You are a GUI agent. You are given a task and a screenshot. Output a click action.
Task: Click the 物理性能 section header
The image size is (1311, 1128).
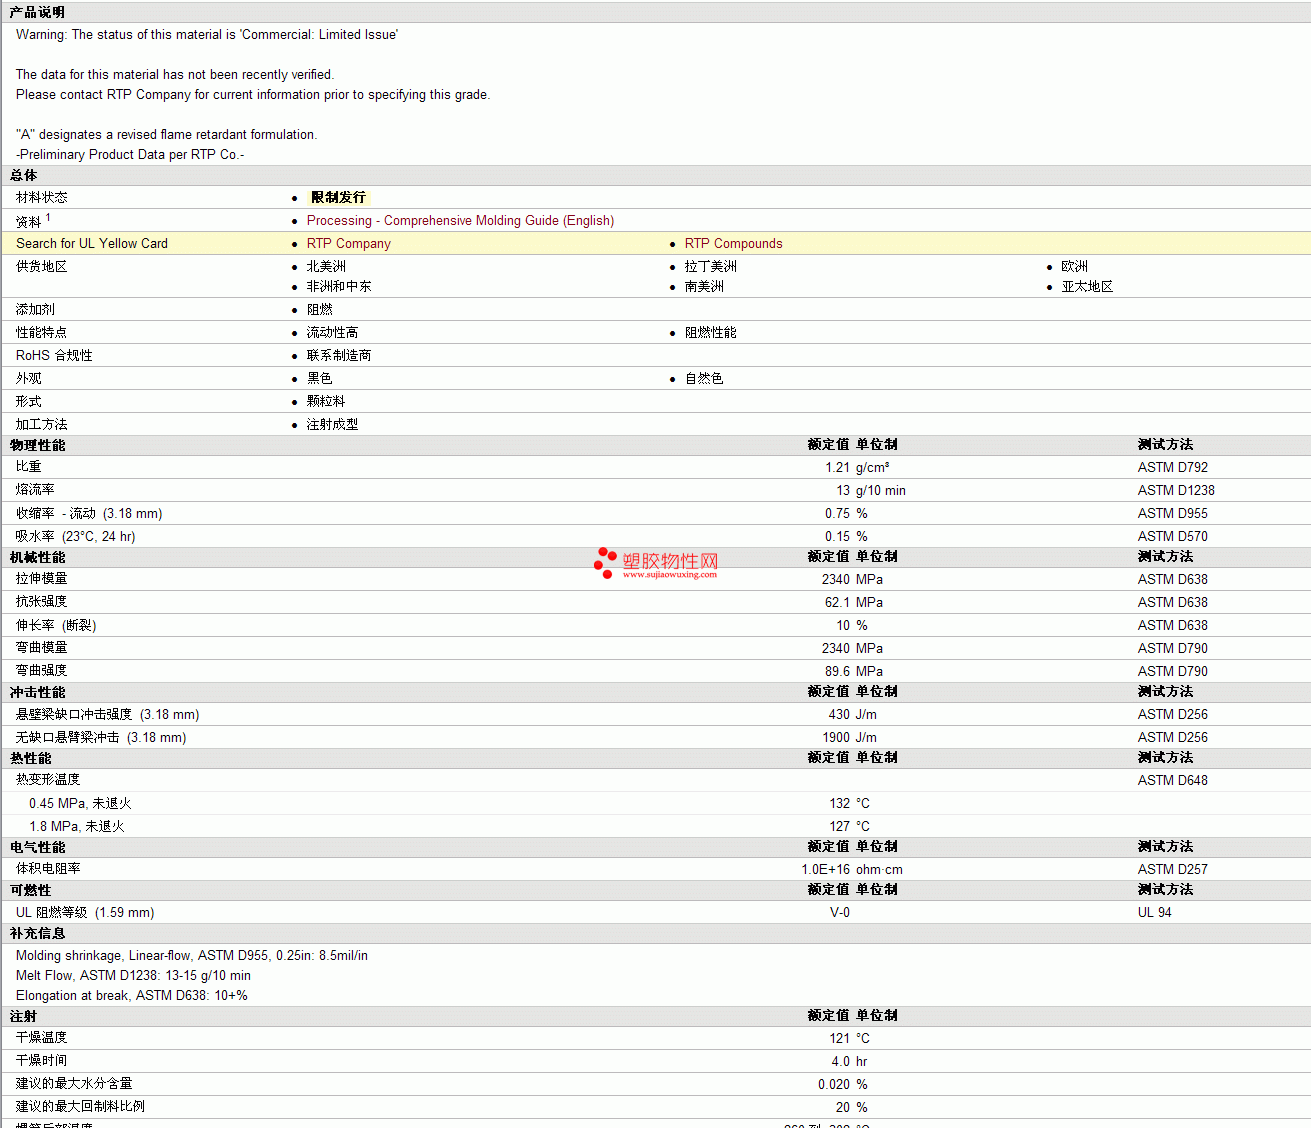point(37,445)
